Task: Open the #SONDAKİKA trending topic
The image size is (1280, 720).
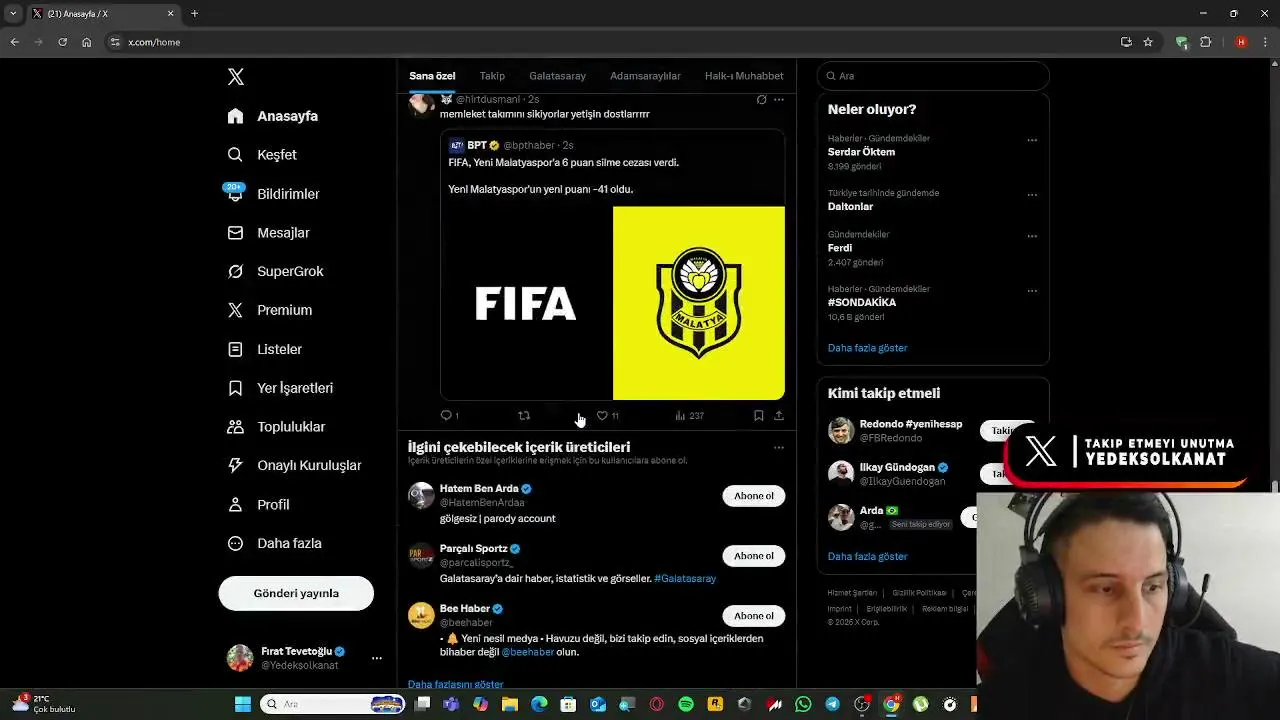Action: coord(862,302)
